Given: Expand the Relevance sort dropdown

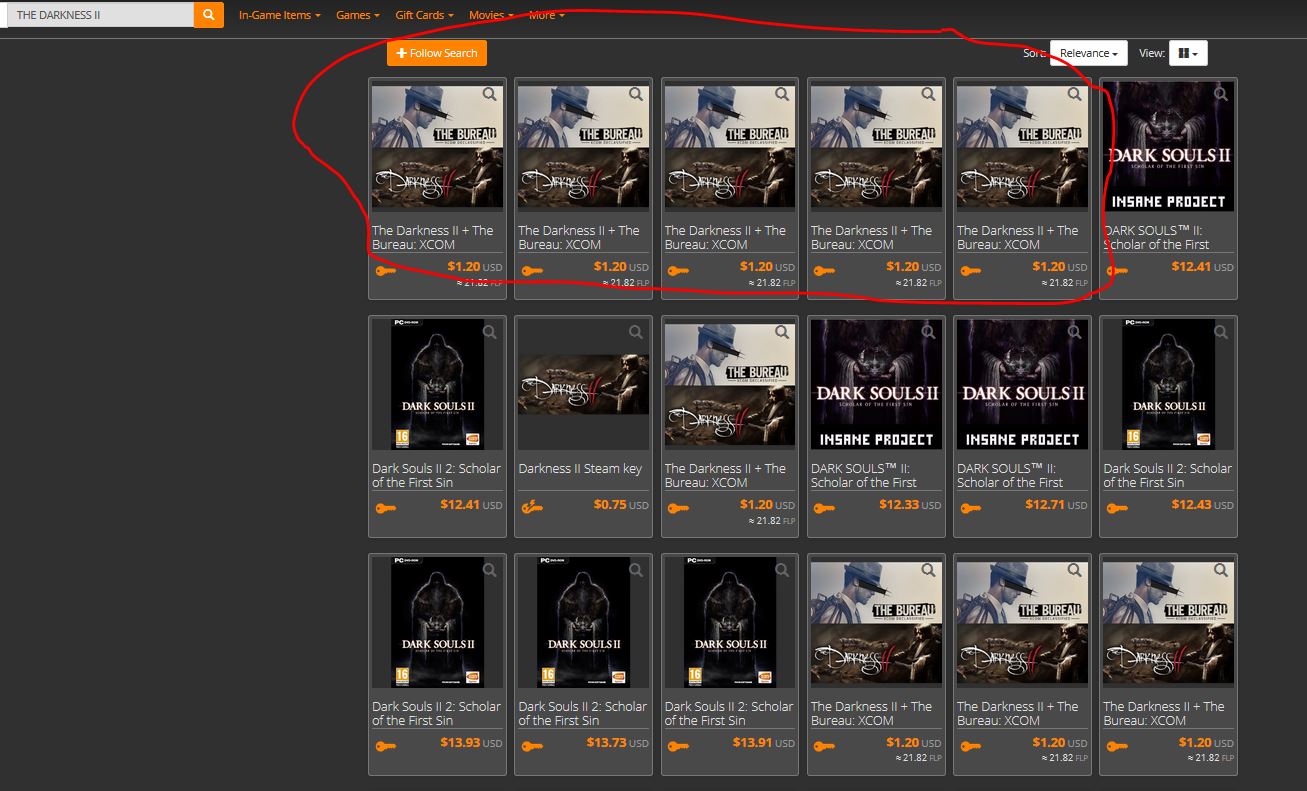Looking at the screenshot, I should [x=1089, y=53].
